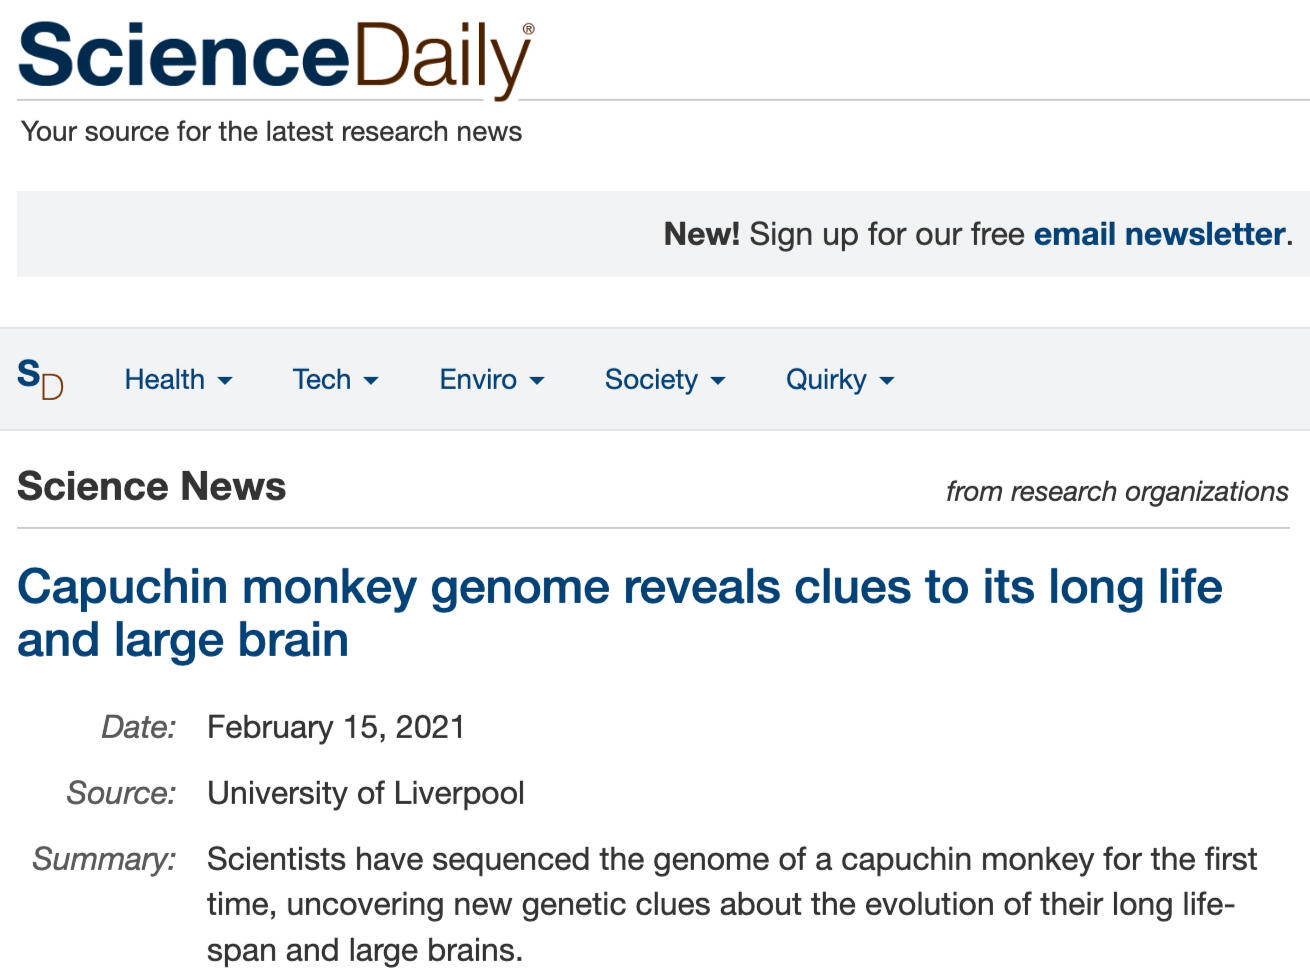Click the ScienceDaily logo at the top
This screenshot has height=978, width=1310.
tap(275, 57)
